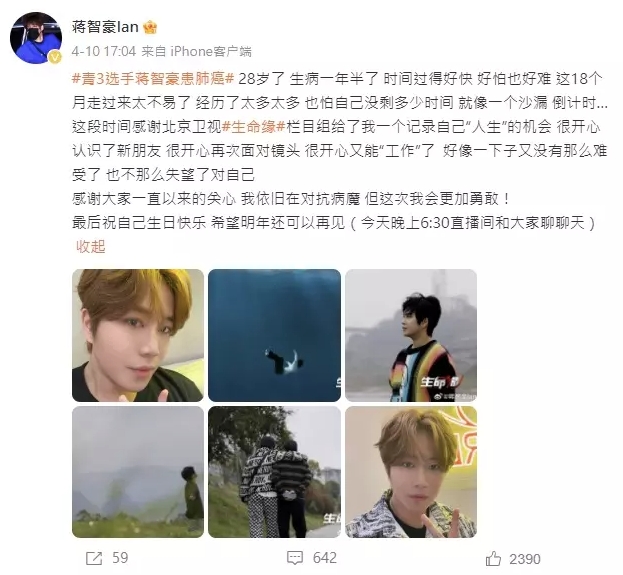Image resolution: width=623 pixels, height=575 pixels.
Task: Collapse the post text with 收起
Action: pos(91,246)
